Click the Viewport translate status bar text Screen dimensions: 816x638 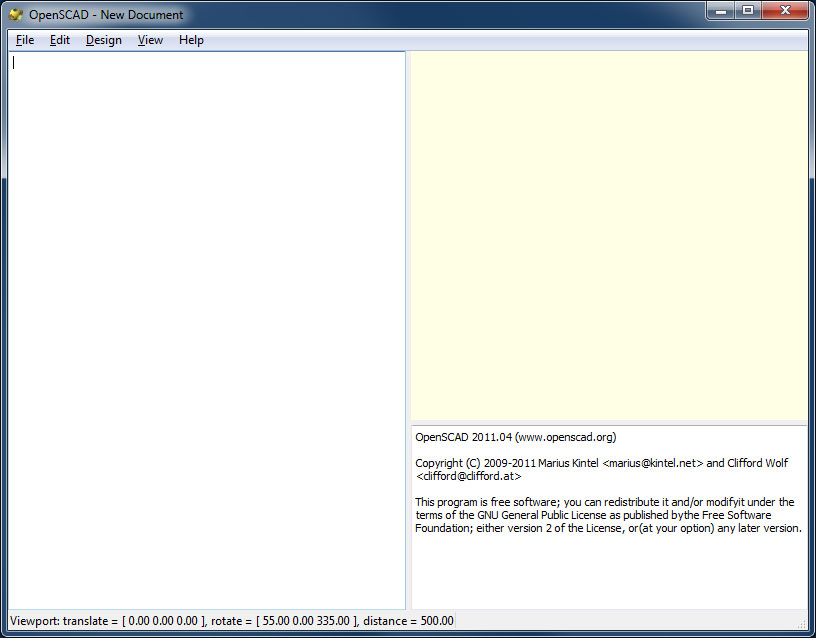click(232, 621)
